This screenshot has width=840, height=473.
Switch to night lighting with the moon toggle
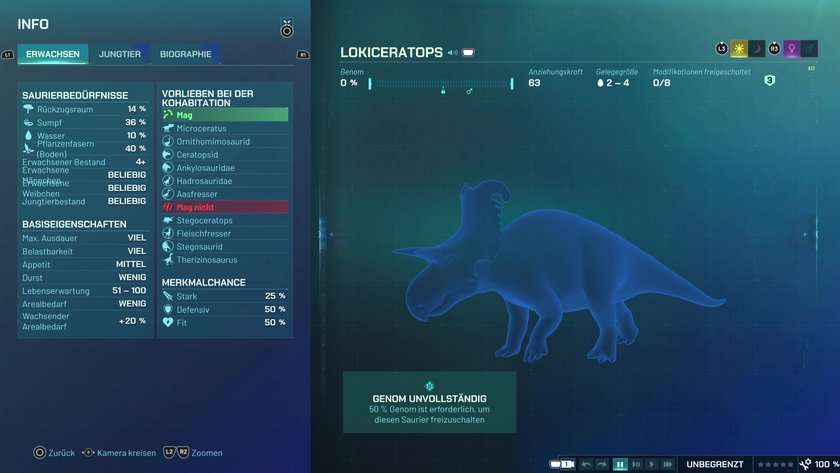click(x=756, y=49)
